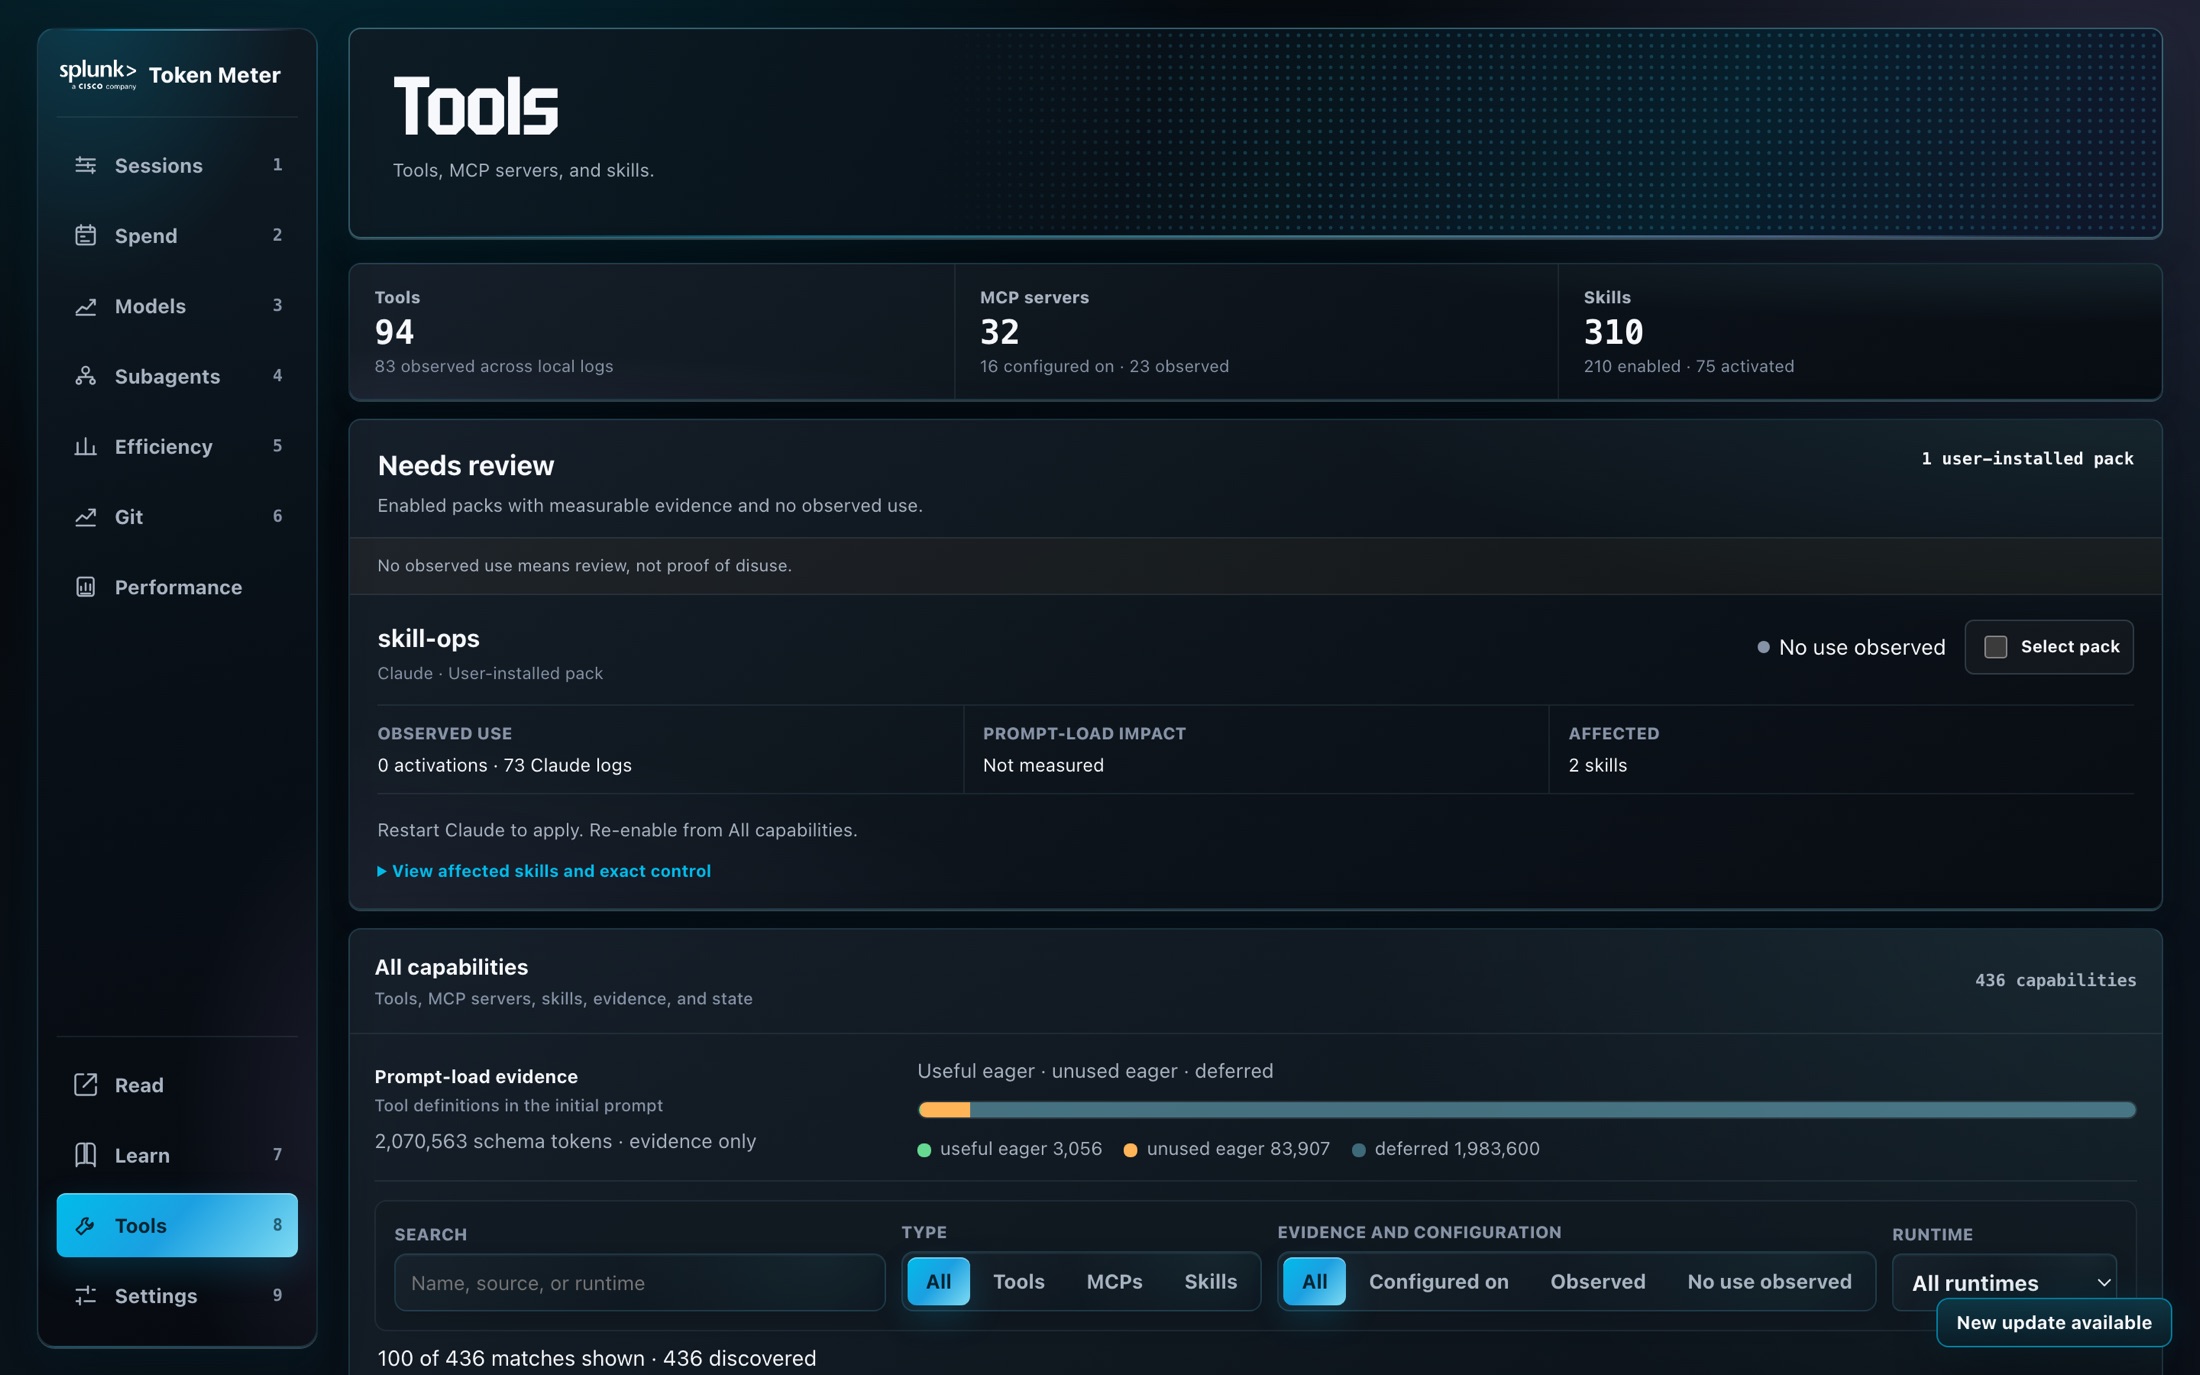2200x1375 pixels.
Task: Filter capability type by MCPs
Action: pos(1114,1281)
